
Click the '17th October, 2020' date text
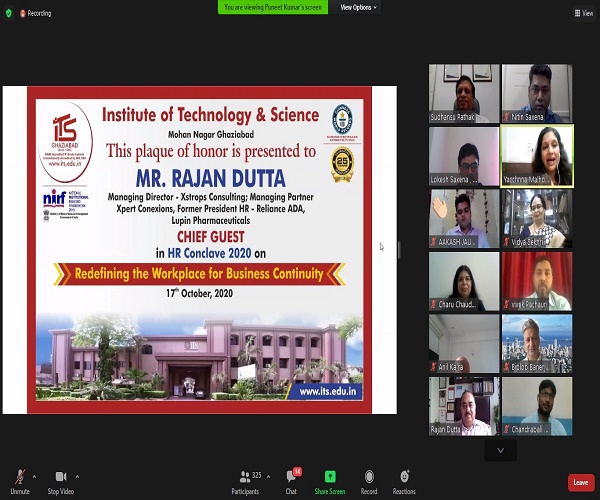[199, 293]
